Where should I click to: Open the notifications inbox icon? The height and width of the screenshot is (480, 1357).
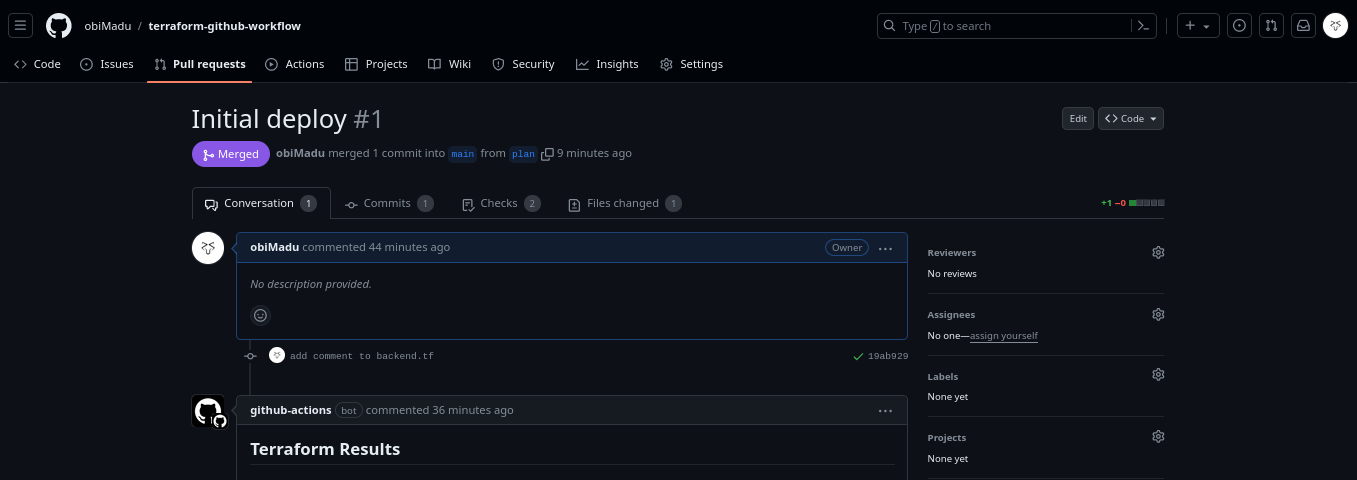coord(1303,26)
